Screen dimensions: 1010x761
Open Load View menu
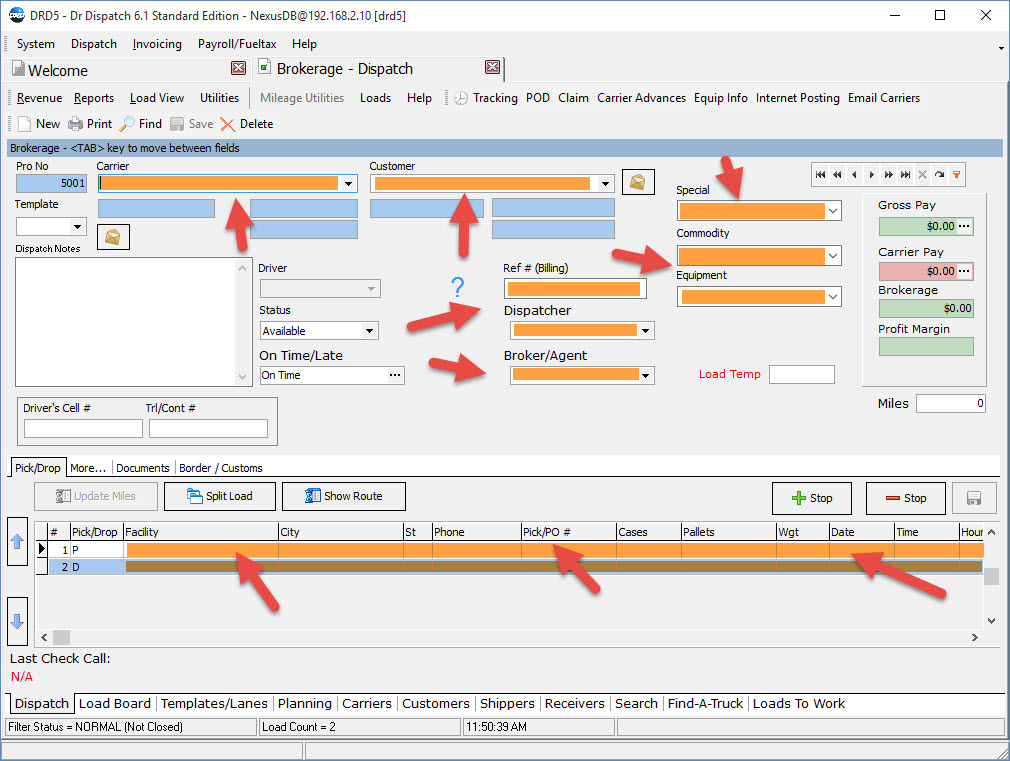click(157, 98)
